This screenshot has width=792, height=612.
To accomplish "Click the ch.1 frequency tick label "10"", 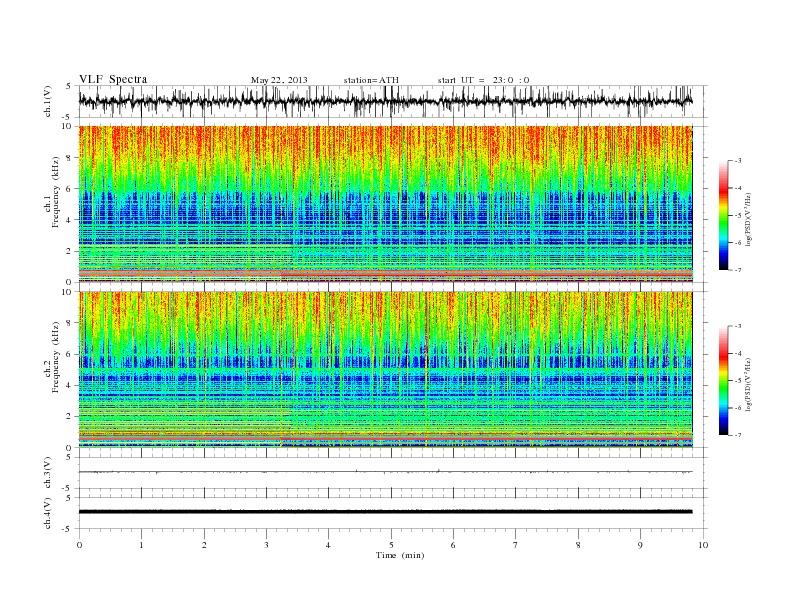I will 69,126.
